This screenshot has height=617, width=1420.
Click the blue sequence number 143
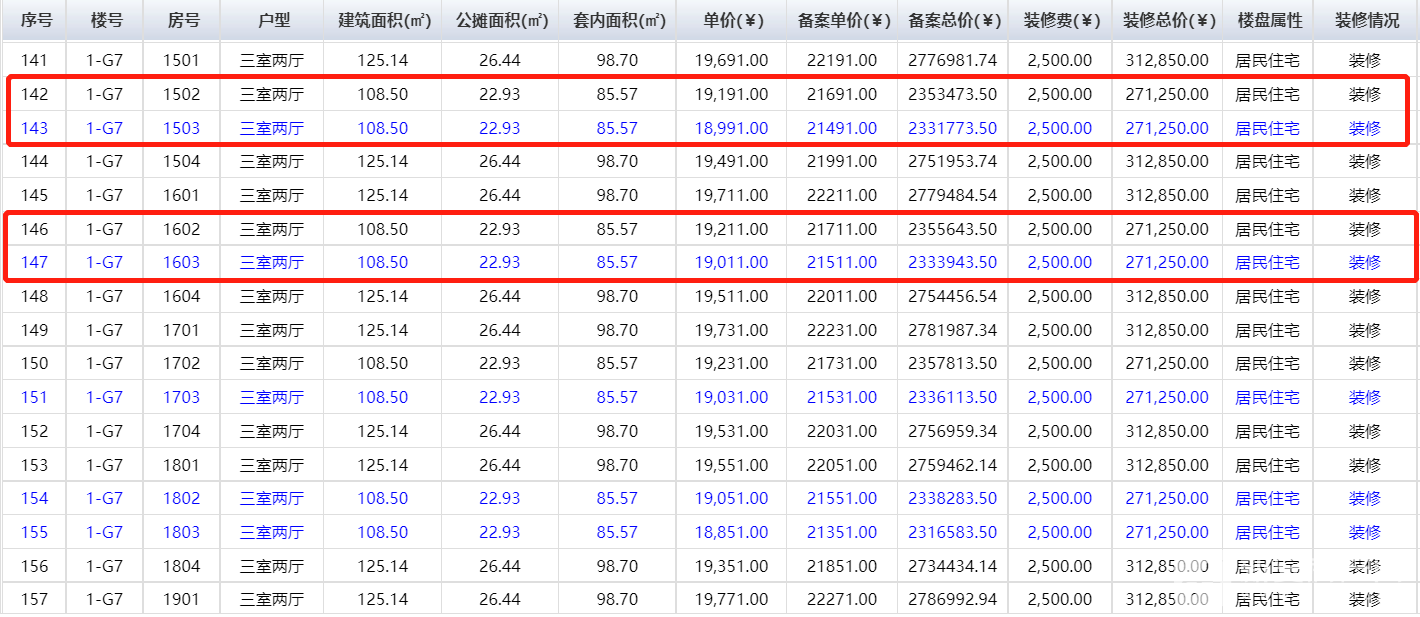tap(35, 128)
